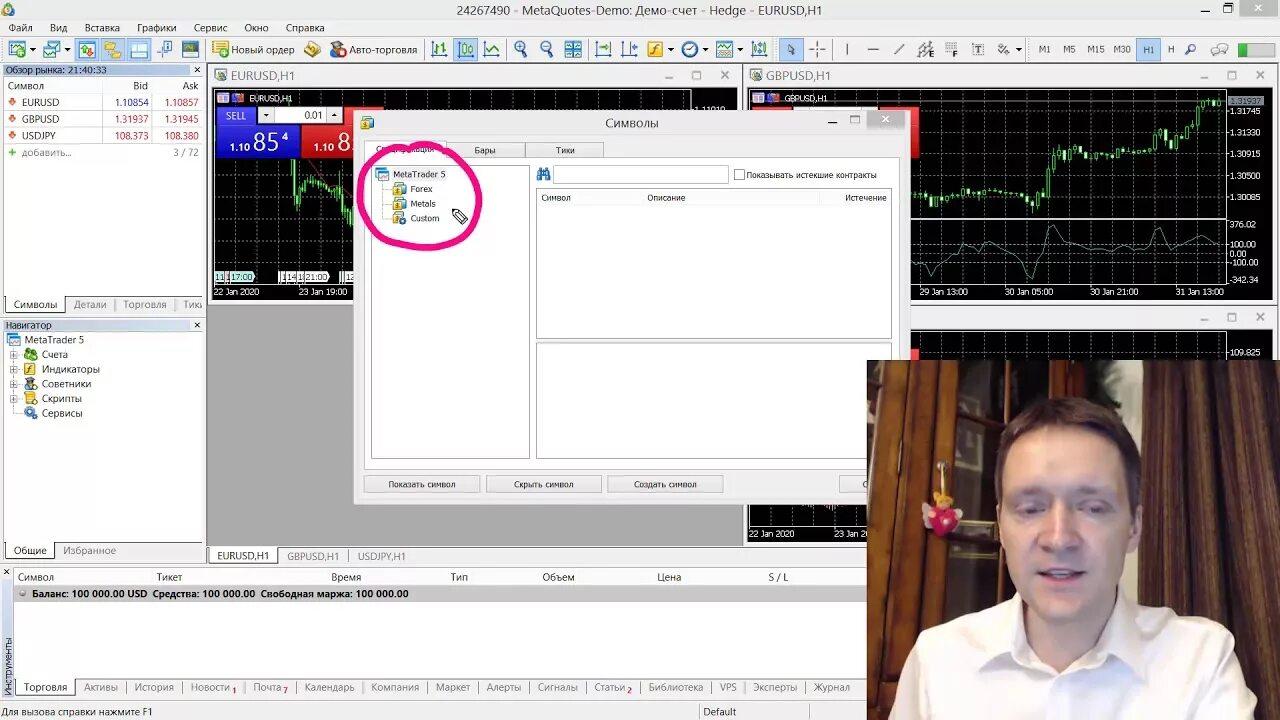Enable the show expired contracts checkbox
Image resolution: width=1280 pixels, height=720 pixels.
click(x=739, y=175)
